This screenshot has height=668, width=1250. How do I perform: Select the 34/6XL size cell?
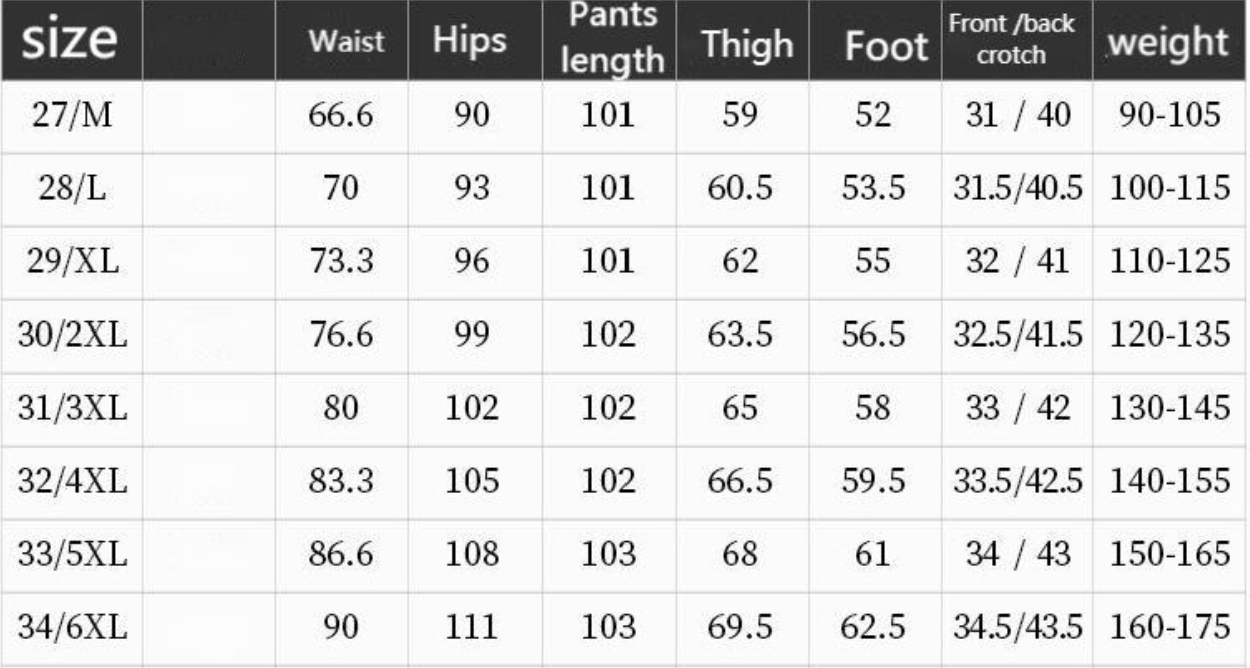(x=72, y=627)
